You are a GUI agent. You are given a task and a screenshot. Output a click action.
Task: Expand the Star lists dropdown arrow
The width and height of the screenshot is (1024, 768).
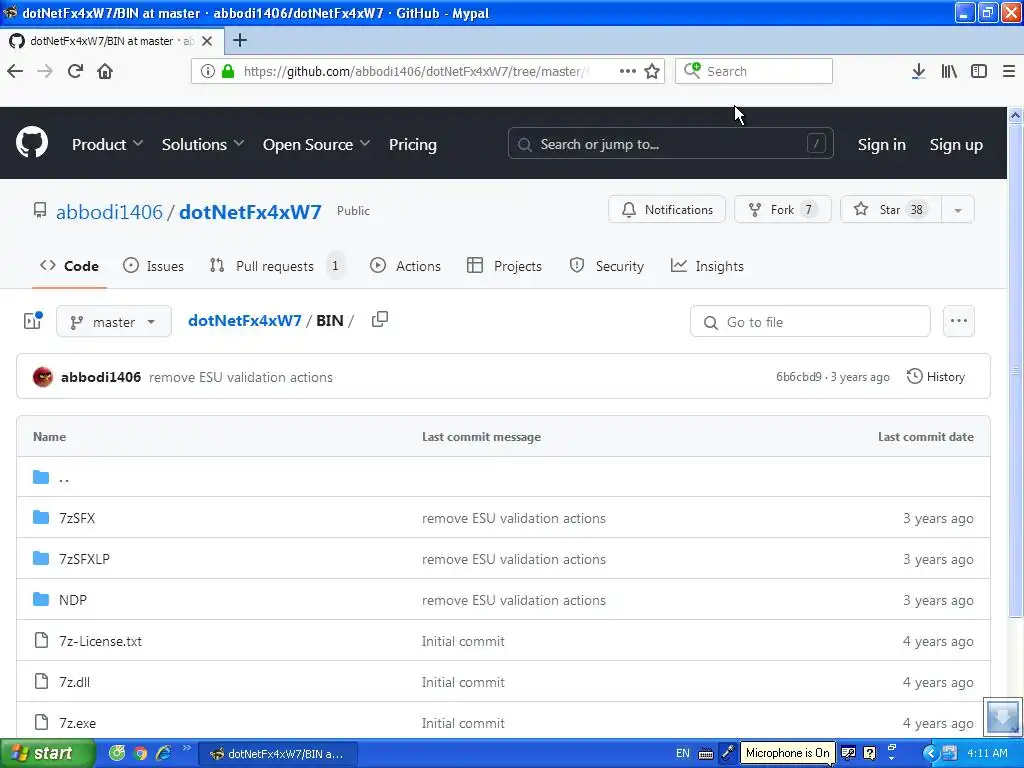(958, 210)
